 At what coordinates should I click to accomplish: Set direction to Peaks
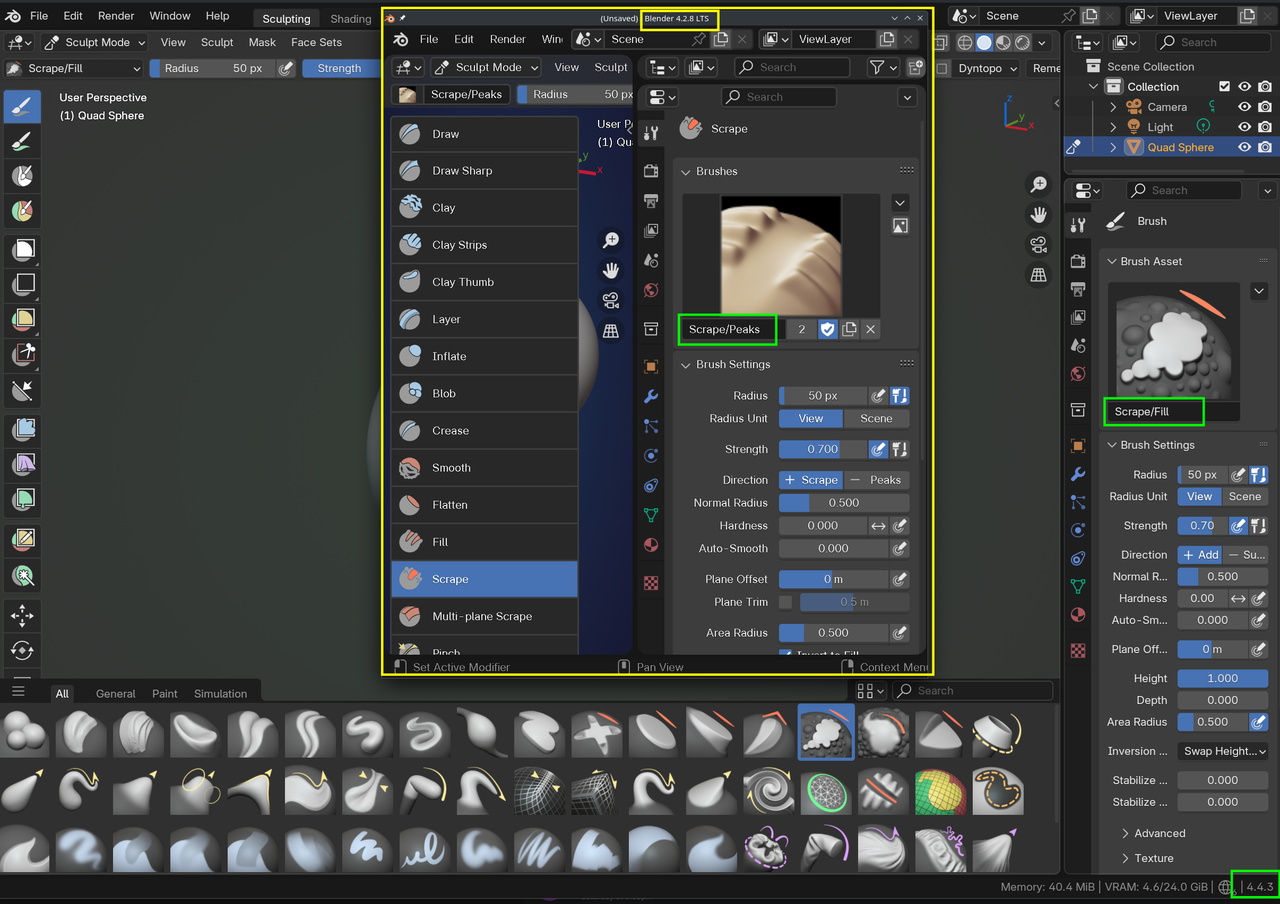[x=876, y=480]
